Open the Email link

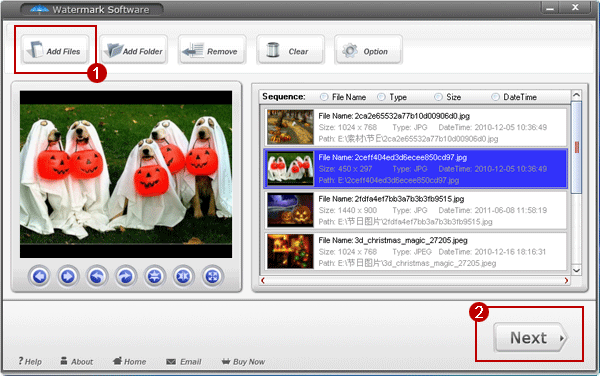point(184,361)
